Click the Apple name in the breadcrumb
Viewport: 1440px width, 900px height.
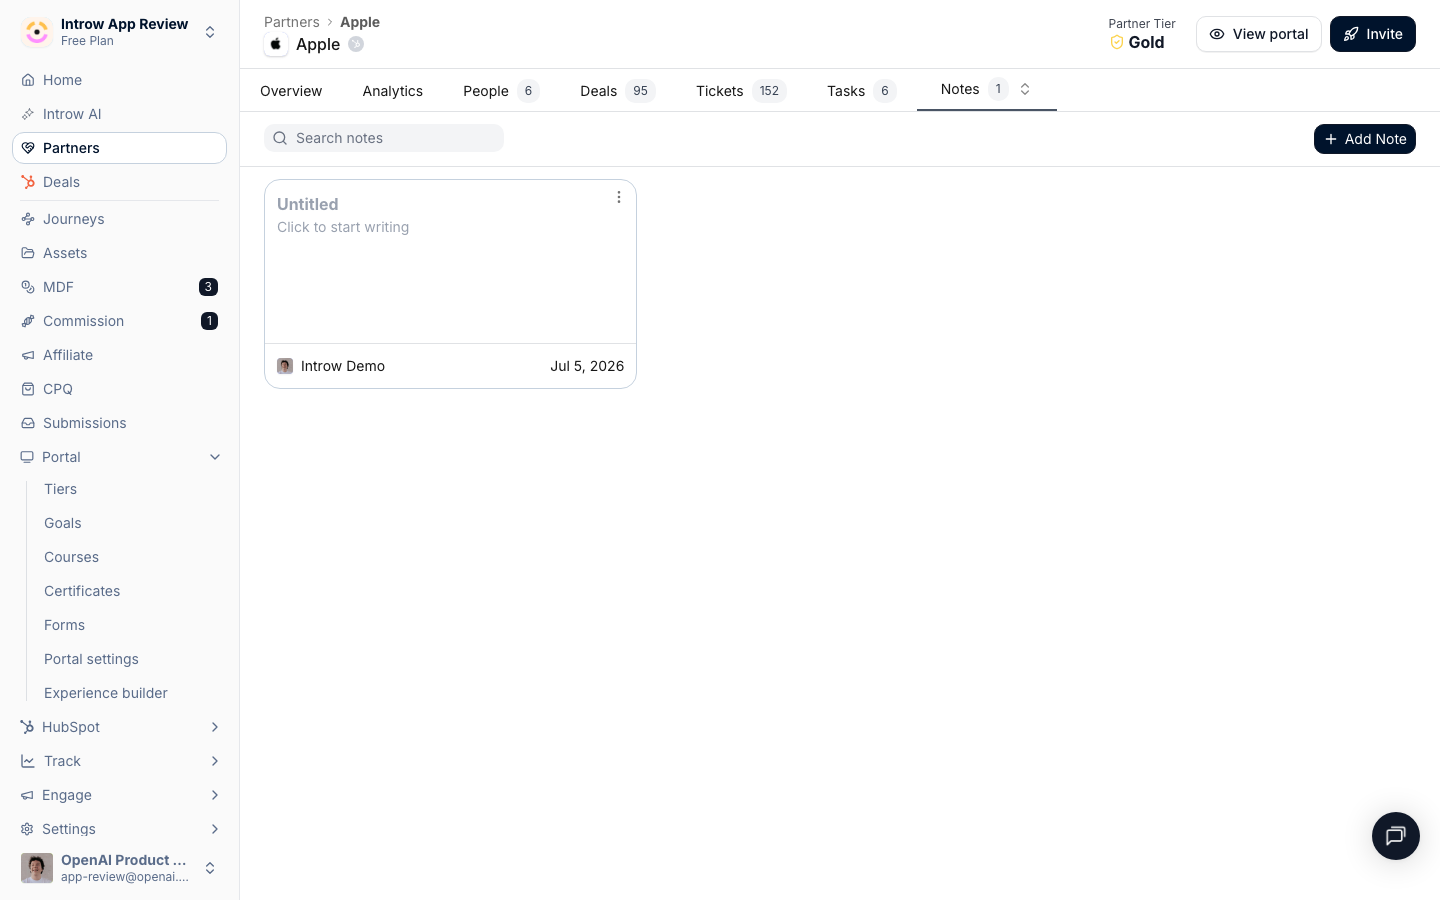point(360,22)
